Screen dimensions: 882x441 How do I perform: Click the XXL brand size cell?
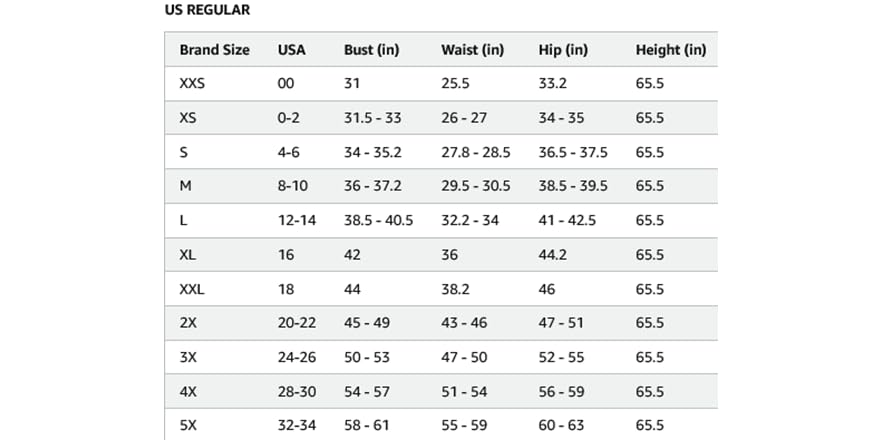click(x=192, y=289)
